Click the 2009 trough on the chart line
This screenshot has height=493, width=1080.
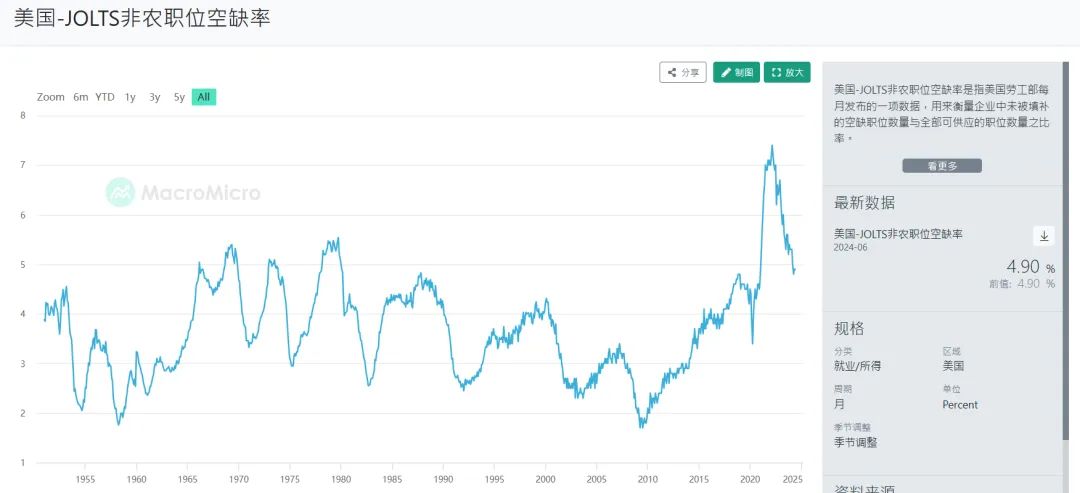tap(642, 427)
